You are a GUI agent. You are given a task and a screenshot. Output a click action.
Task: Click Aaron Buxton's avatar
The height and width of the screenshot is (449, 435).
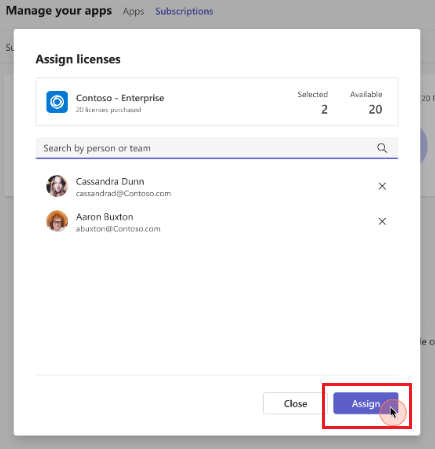57,221
